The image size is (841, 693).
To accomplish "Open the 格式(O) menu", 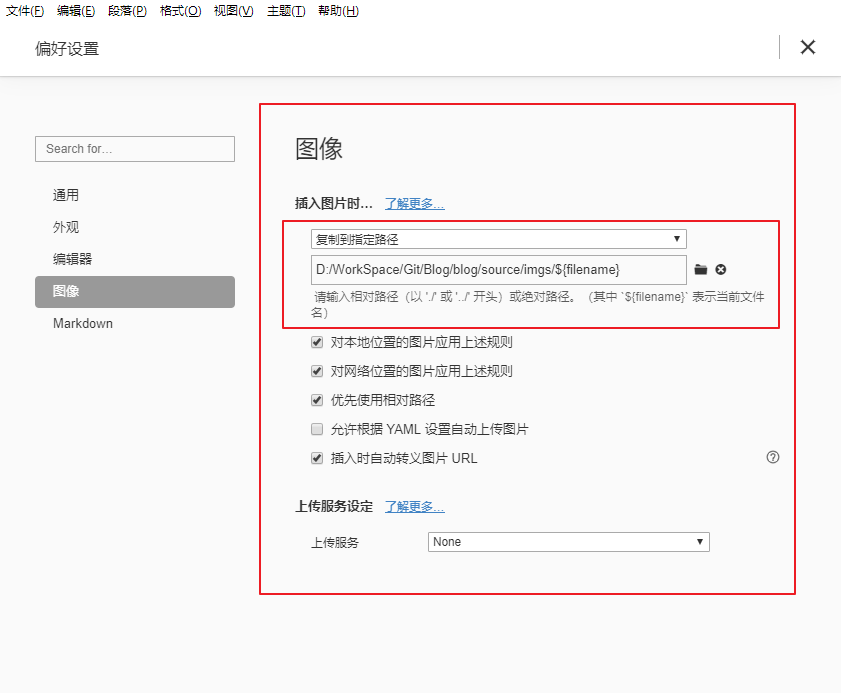I will pos(180,11).
